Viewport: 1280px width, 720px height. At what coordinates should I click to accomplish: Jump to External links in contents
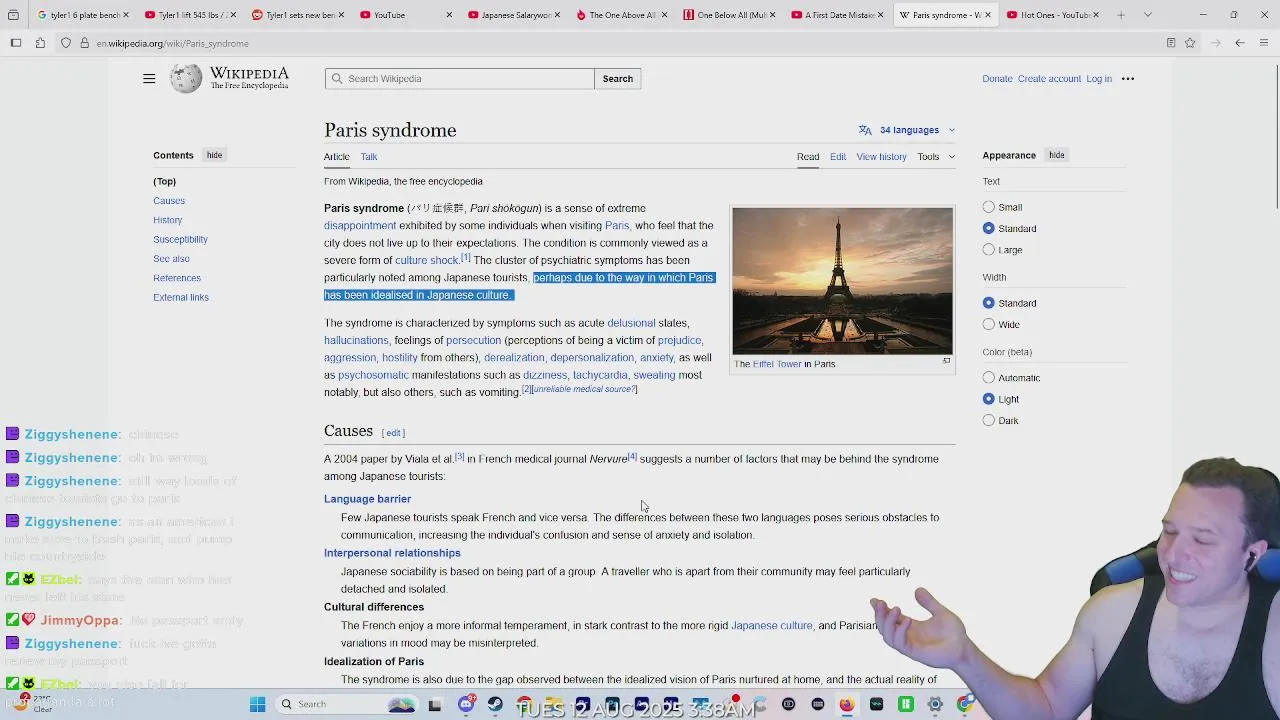(181, 298)
